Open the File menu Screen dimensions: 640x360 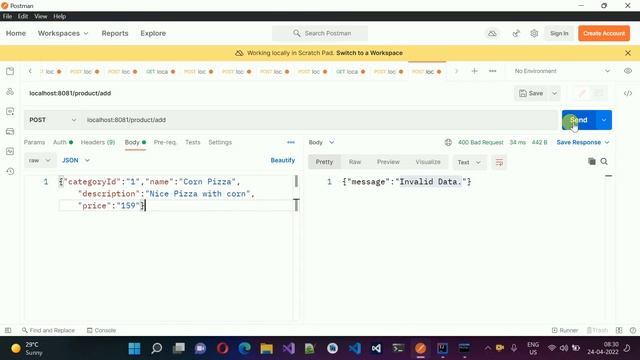point(7,16)
